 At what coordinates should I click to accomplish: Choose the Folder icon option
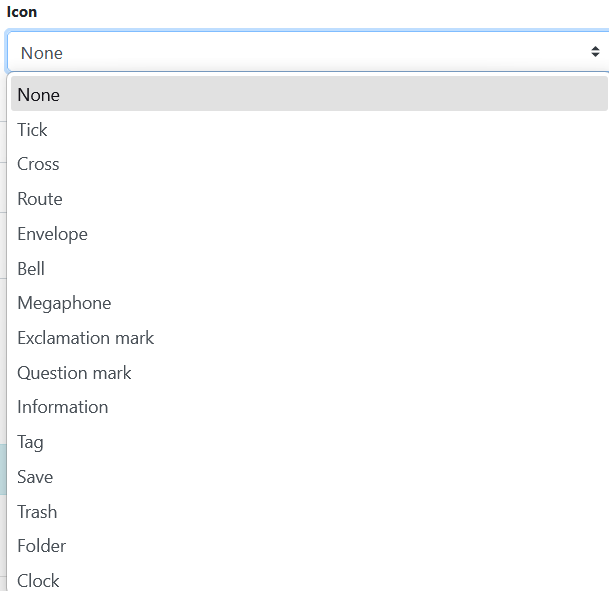42,546
